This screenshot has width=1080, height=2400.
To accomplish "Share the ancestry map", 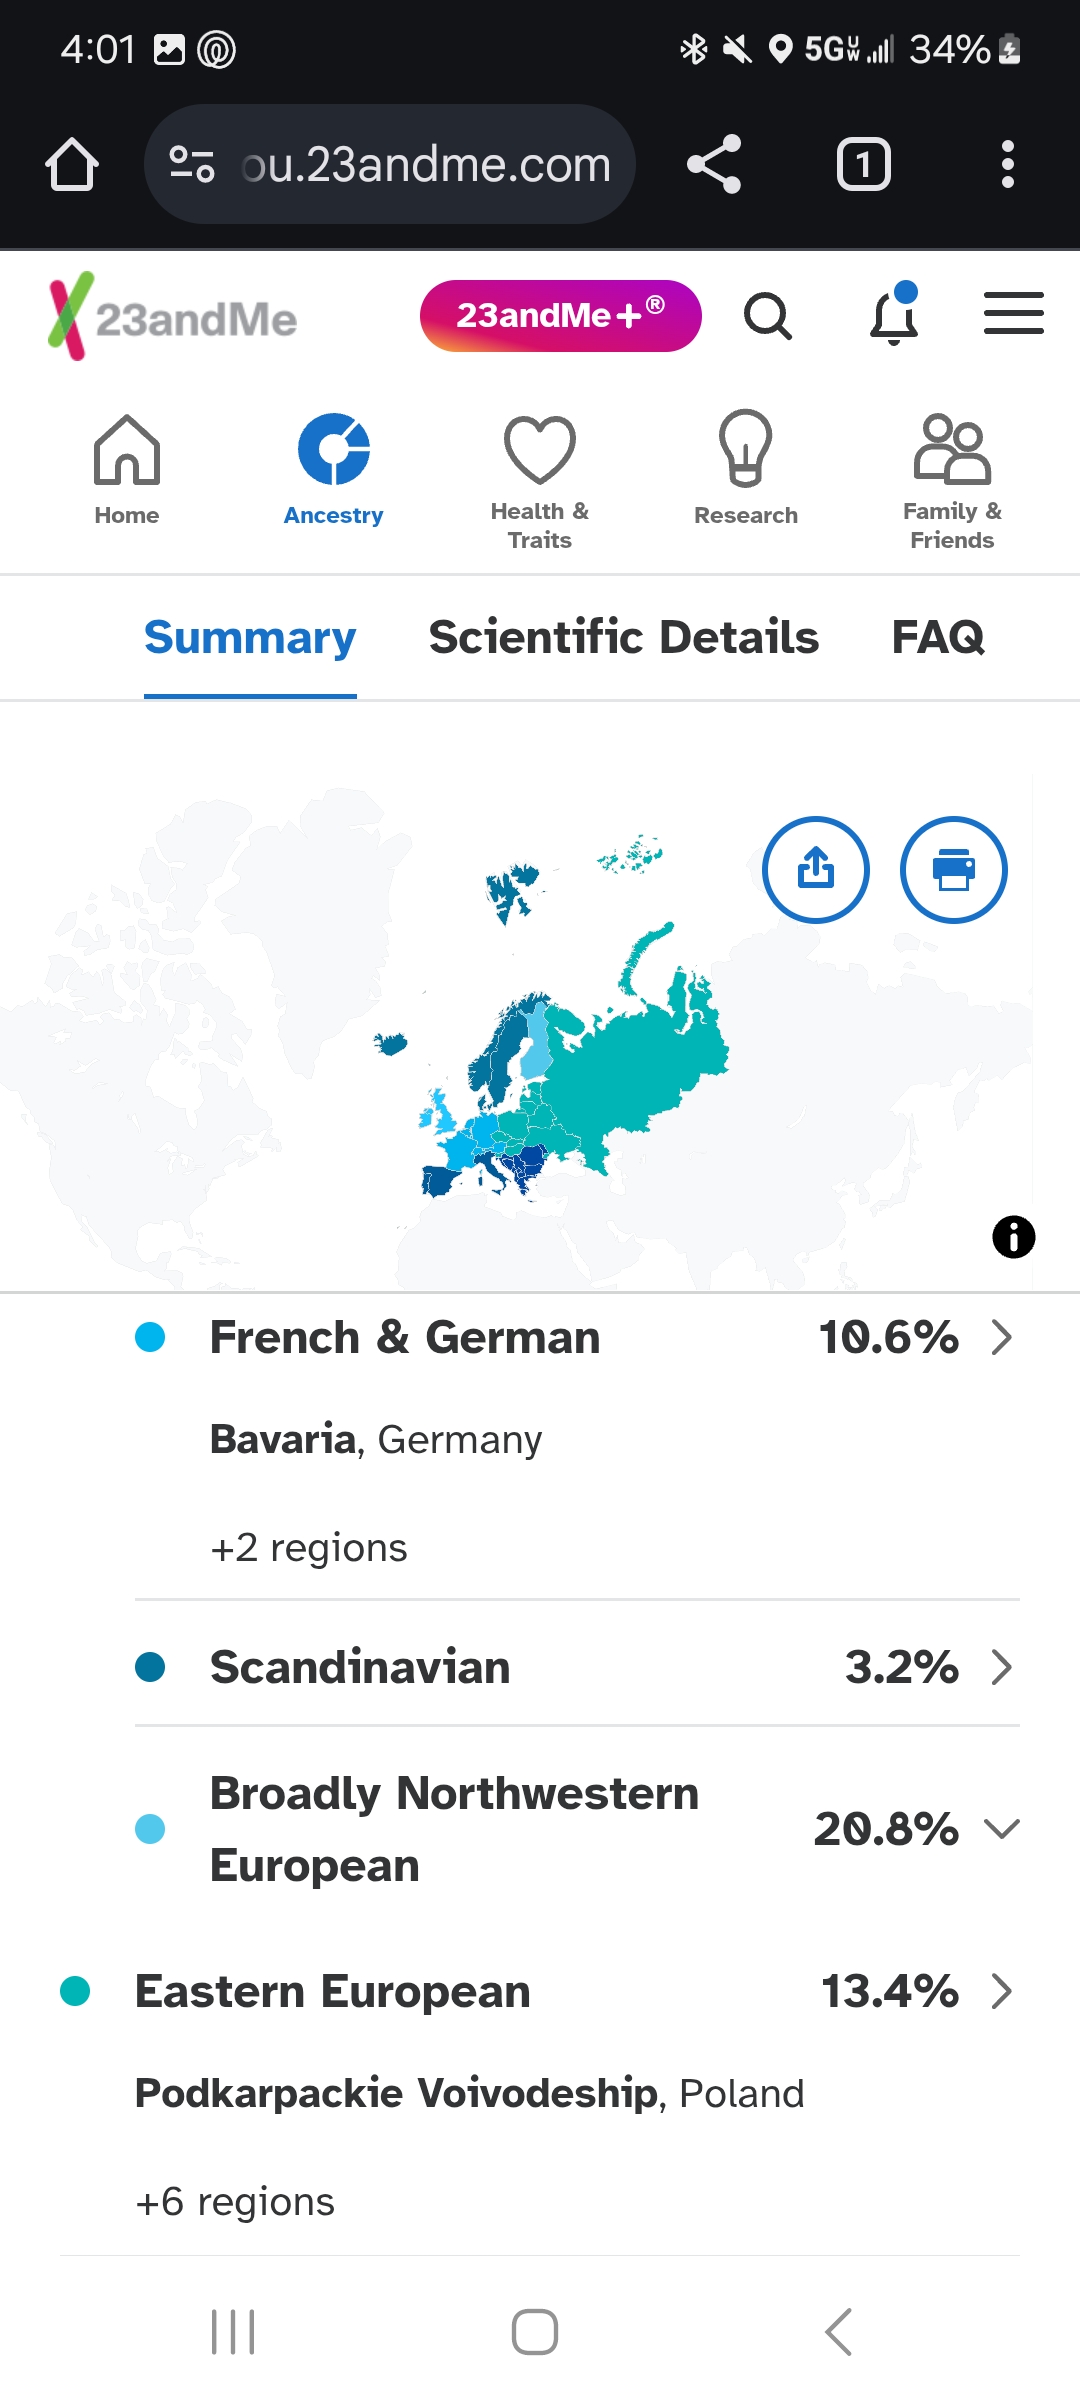I will point(816,870).
